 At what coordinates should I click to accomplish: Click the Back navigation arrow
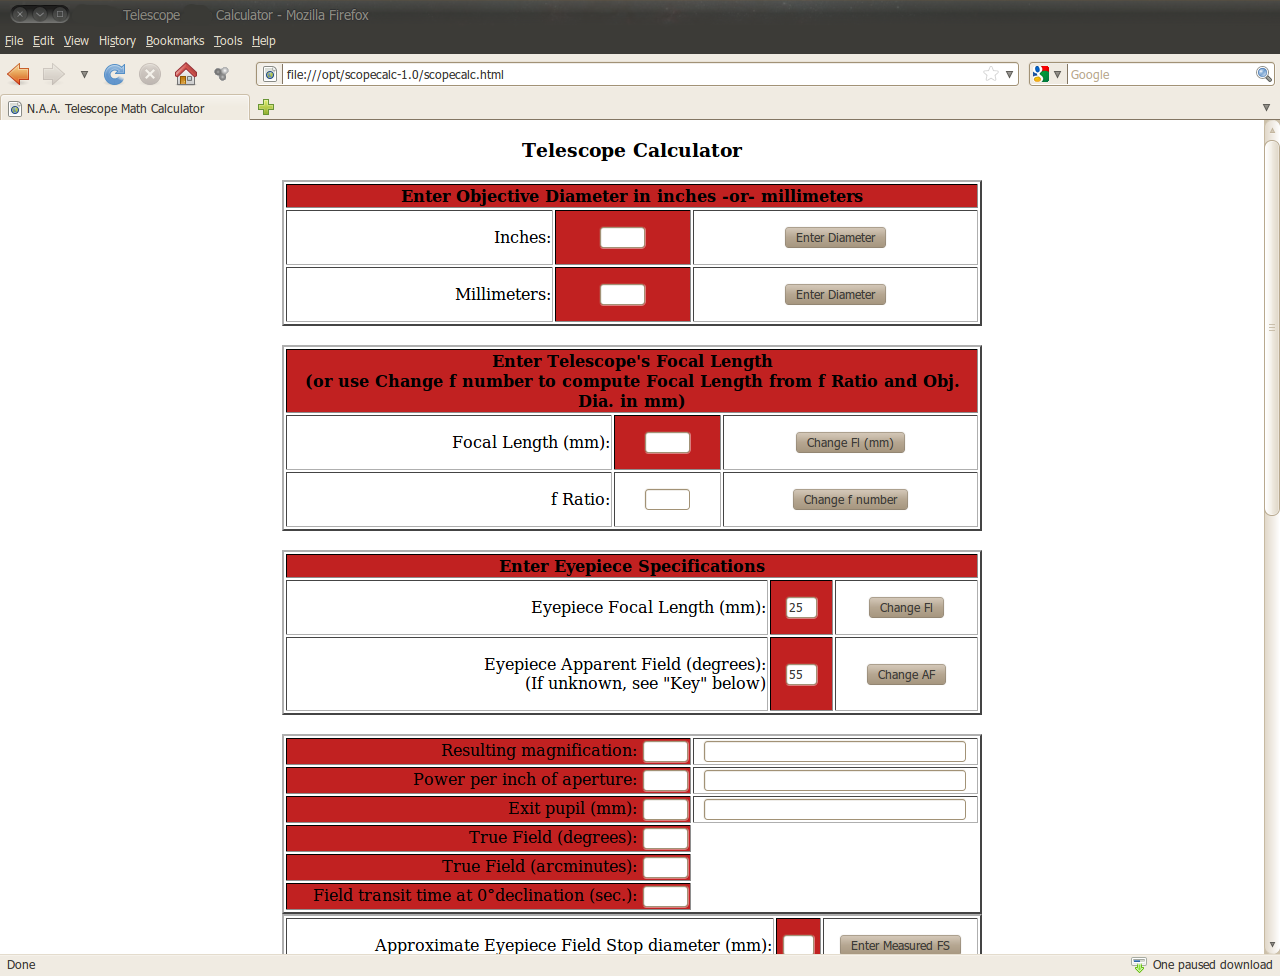click(18, 74)
